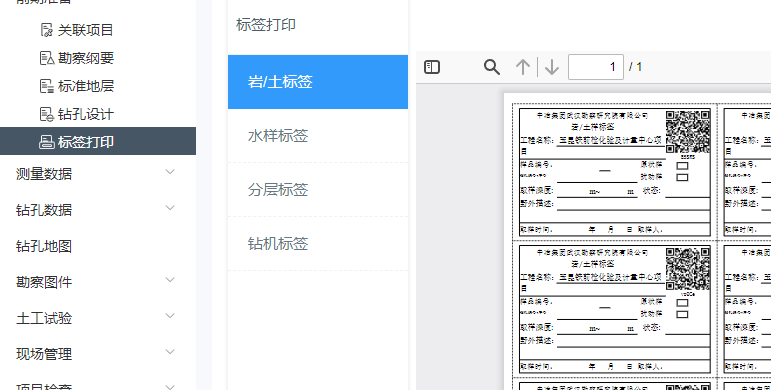Select the 水样标签 tab
Viewport: 771px width, 390px height.
[318, 136]
